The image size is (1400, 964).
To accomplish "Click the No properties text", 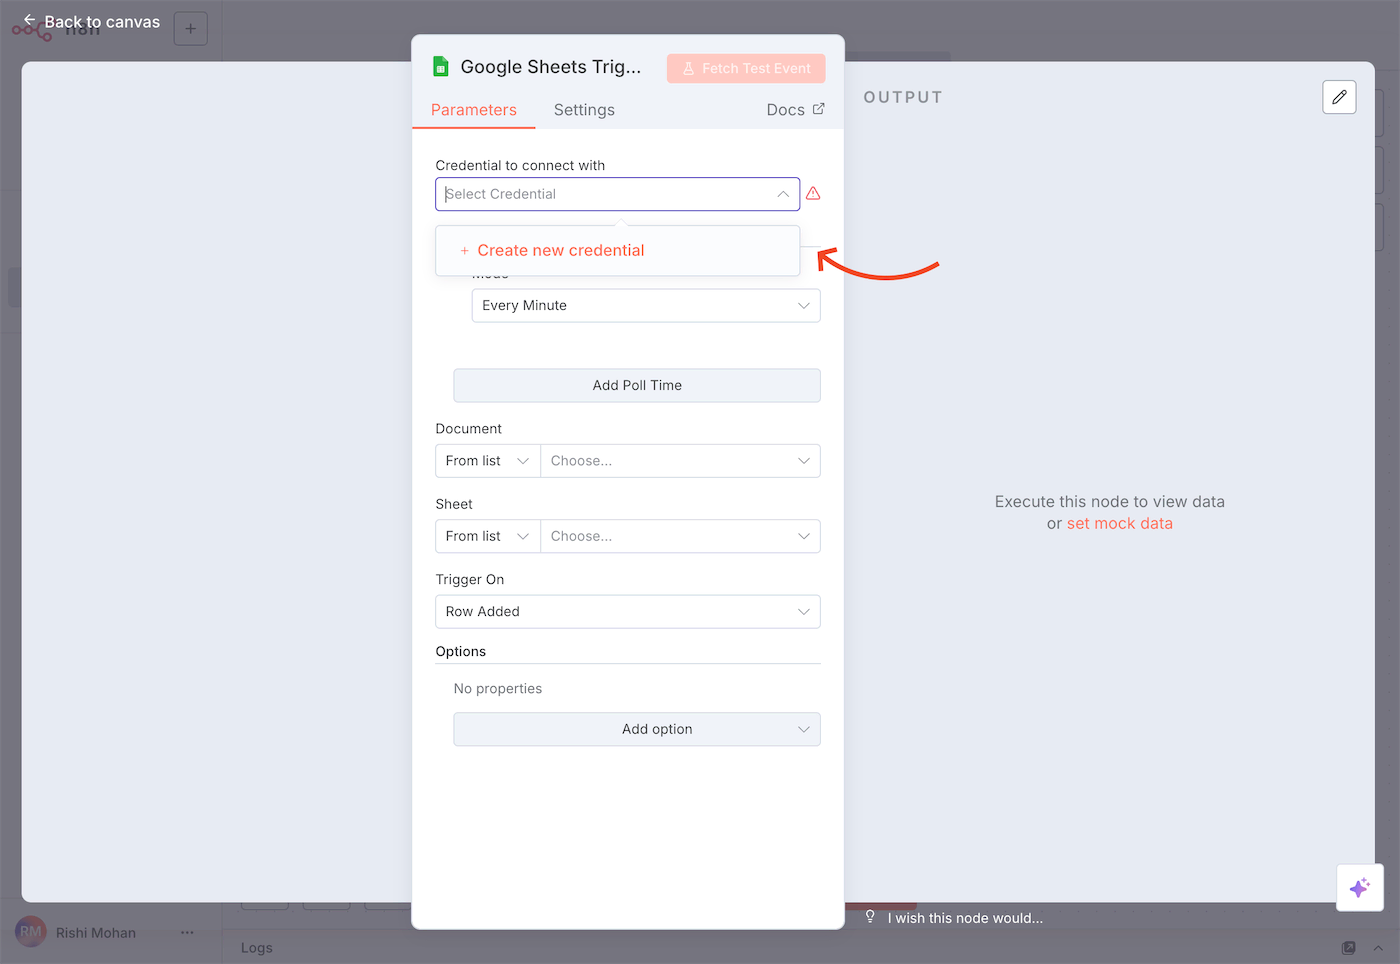I will (x=498, y=689).
